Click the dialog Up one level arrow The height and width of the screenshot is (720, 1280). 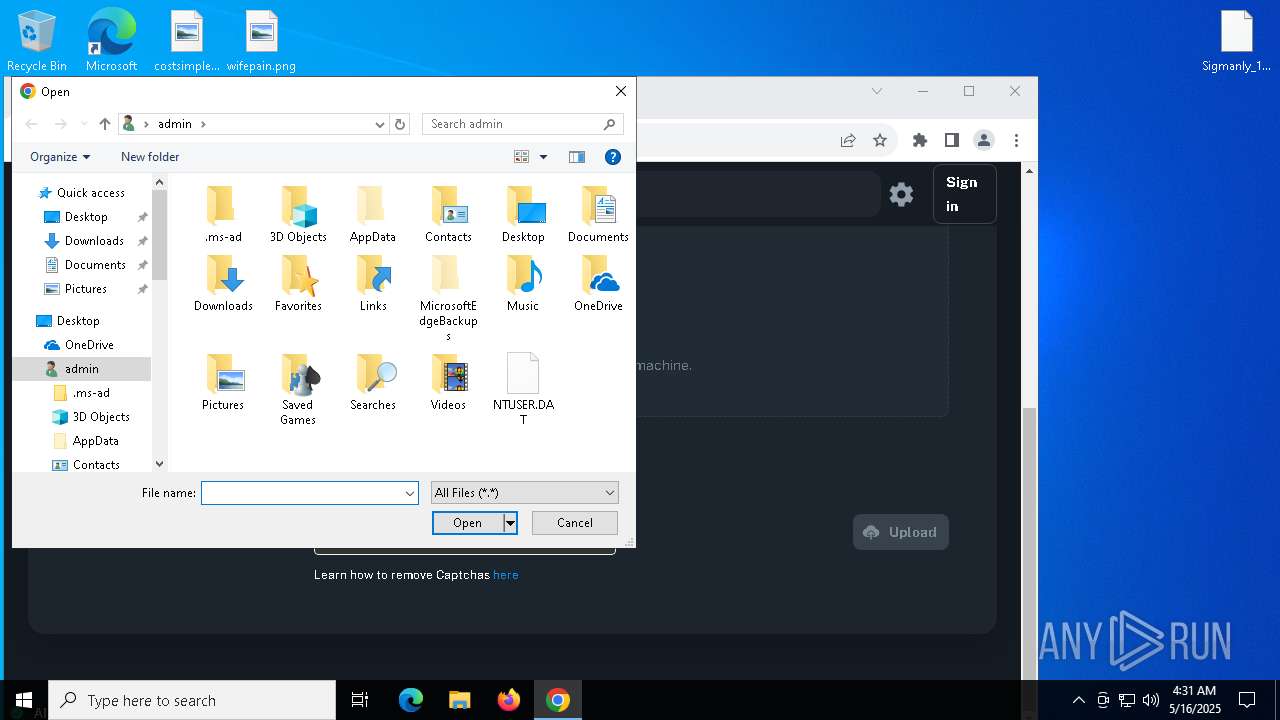[x=105, y=124]
